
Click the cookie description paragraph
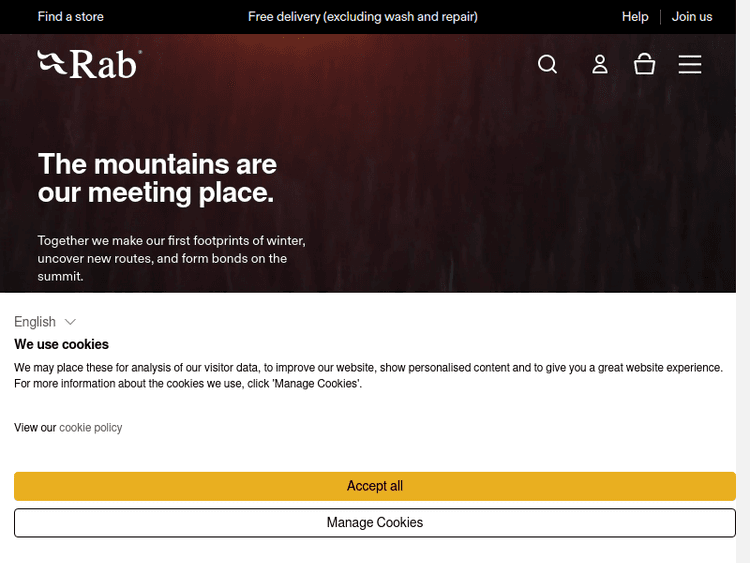(x=368, y=375)
